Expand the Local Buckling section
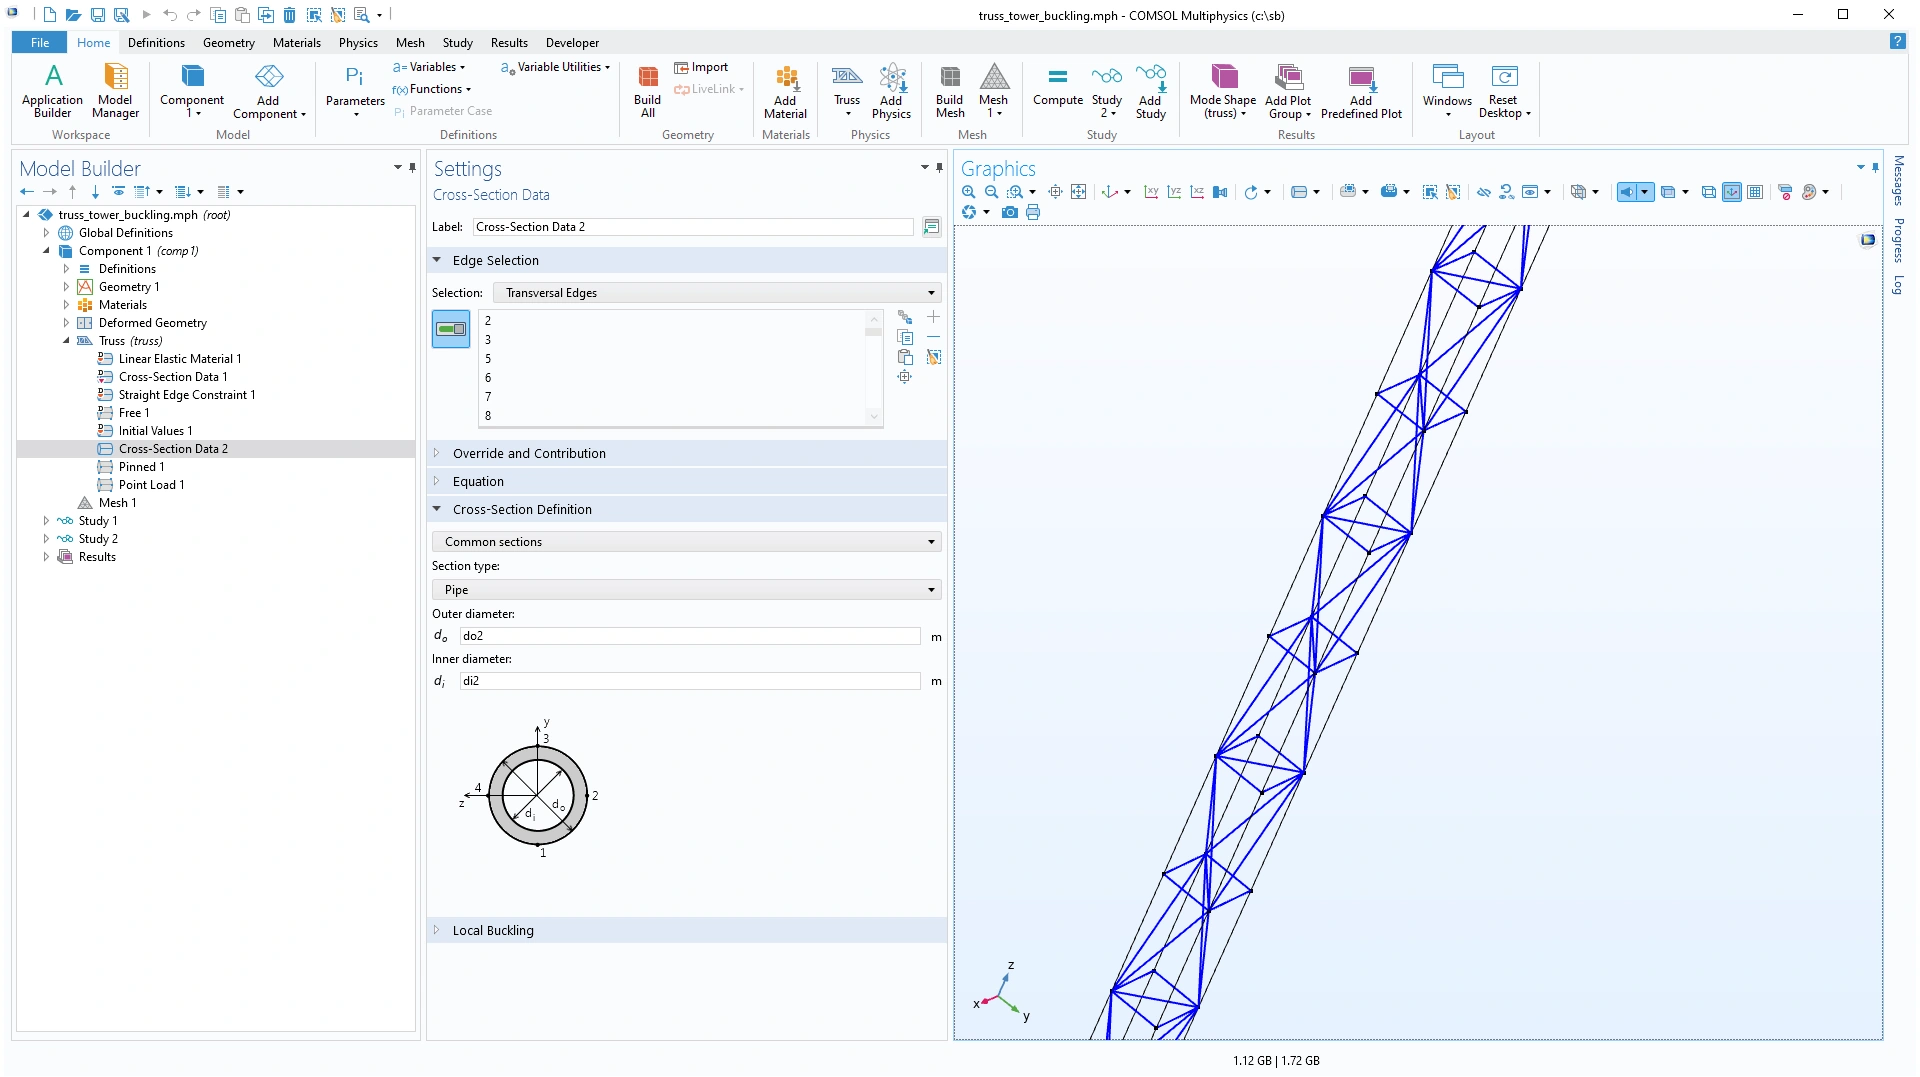 [493, 930]
